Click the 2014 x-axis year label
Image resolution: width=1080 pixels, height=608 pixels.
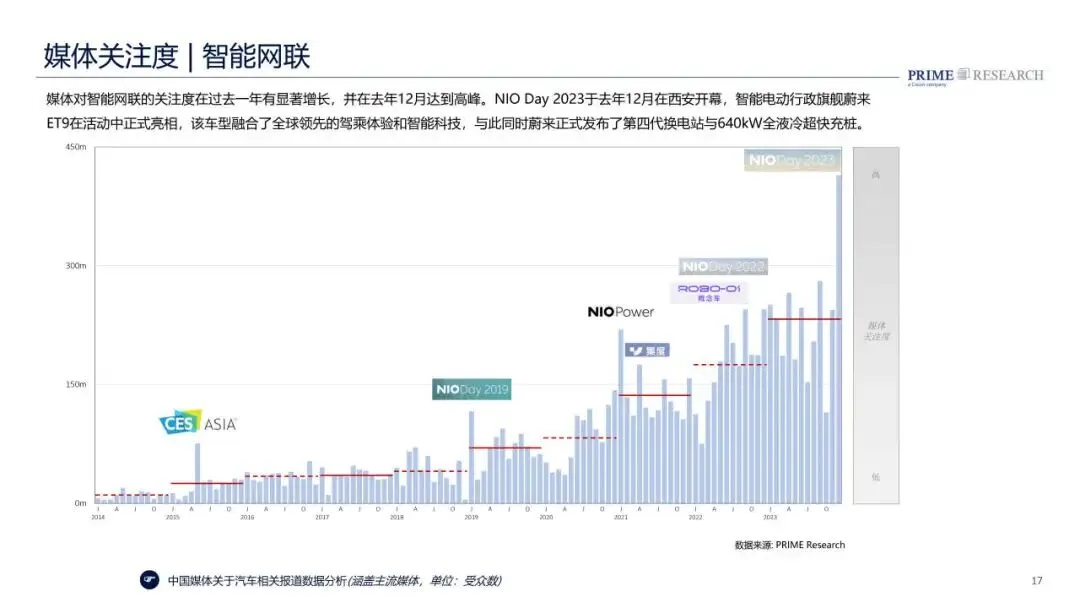tap(98, 517)
